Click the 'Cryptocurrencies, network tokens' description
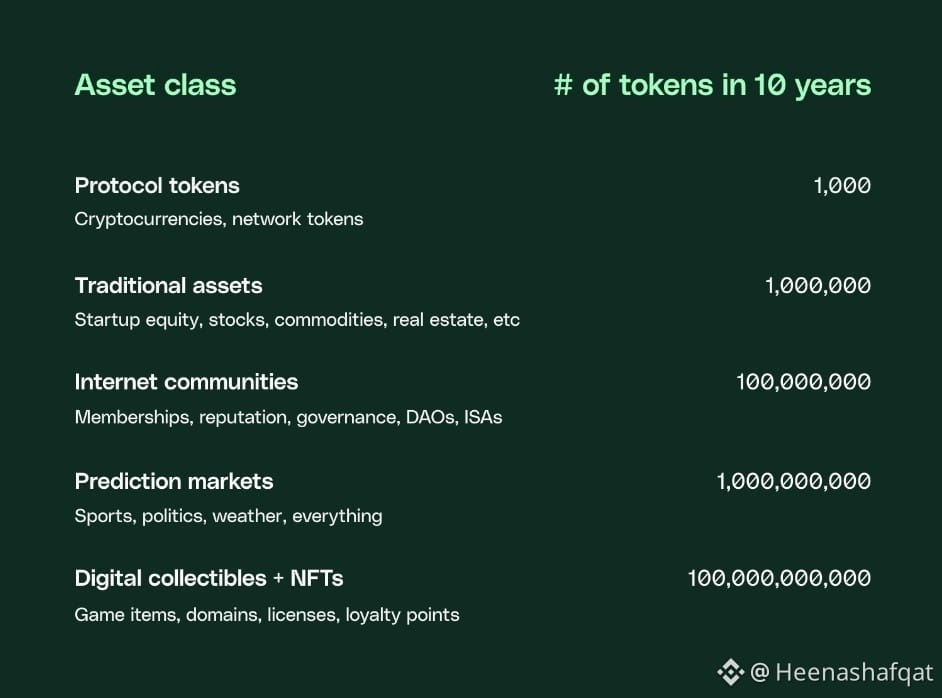The height and width of the screenshot is (698, 942). click(x=219, y=219)
